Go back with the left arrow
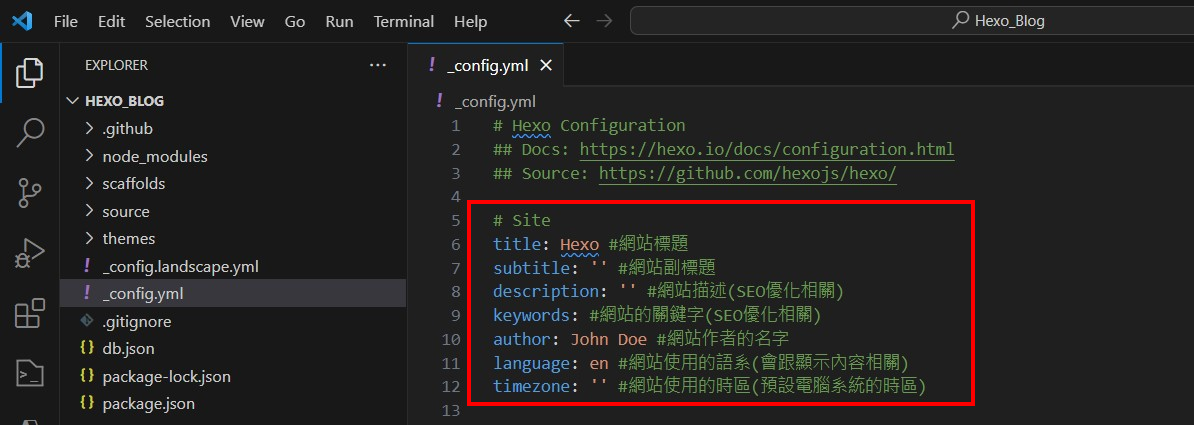This screenshot has height=425, width=1194. [571, 21]
